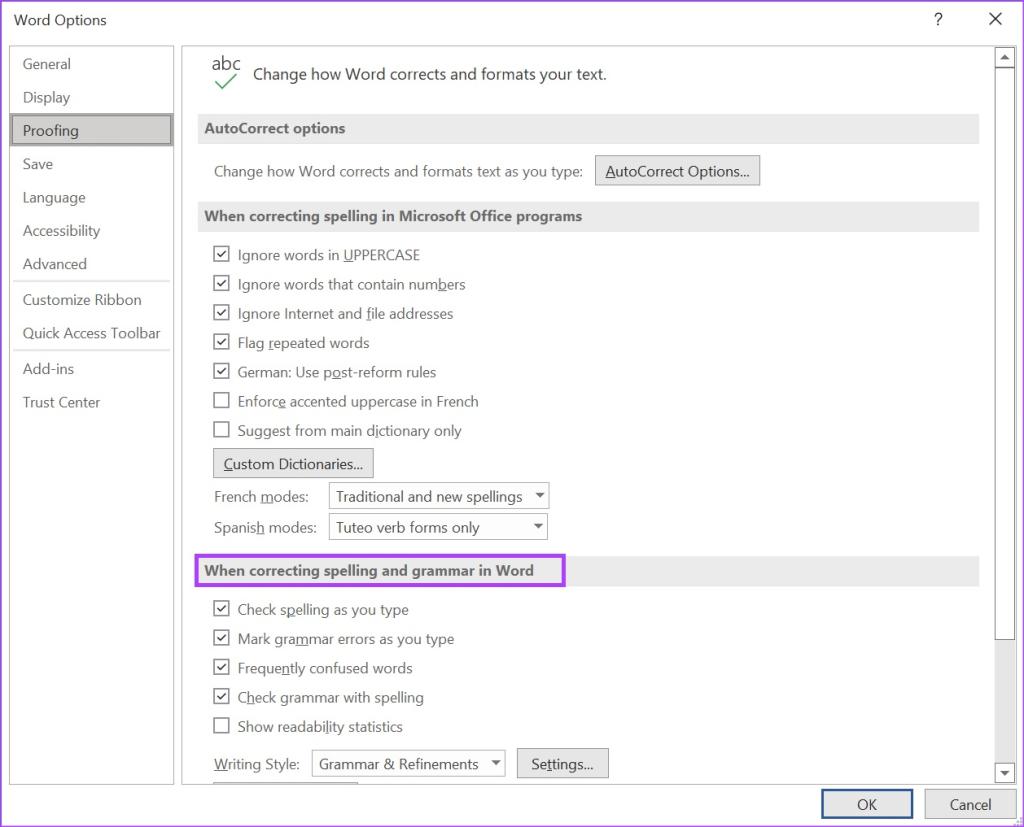The image size is (1024, 827).
Task: Close the Word Options dialog
Action: coord(995,19)
